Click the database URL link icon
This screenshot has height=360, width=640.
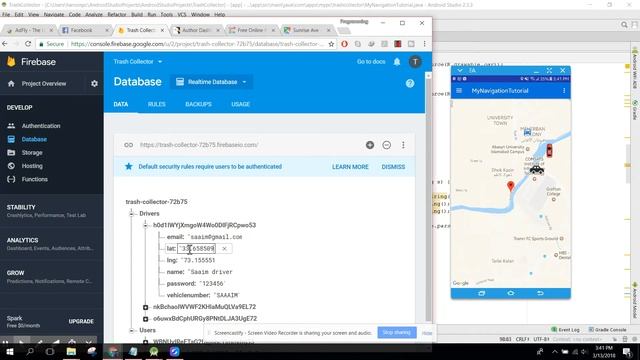[x=129, y=145]
